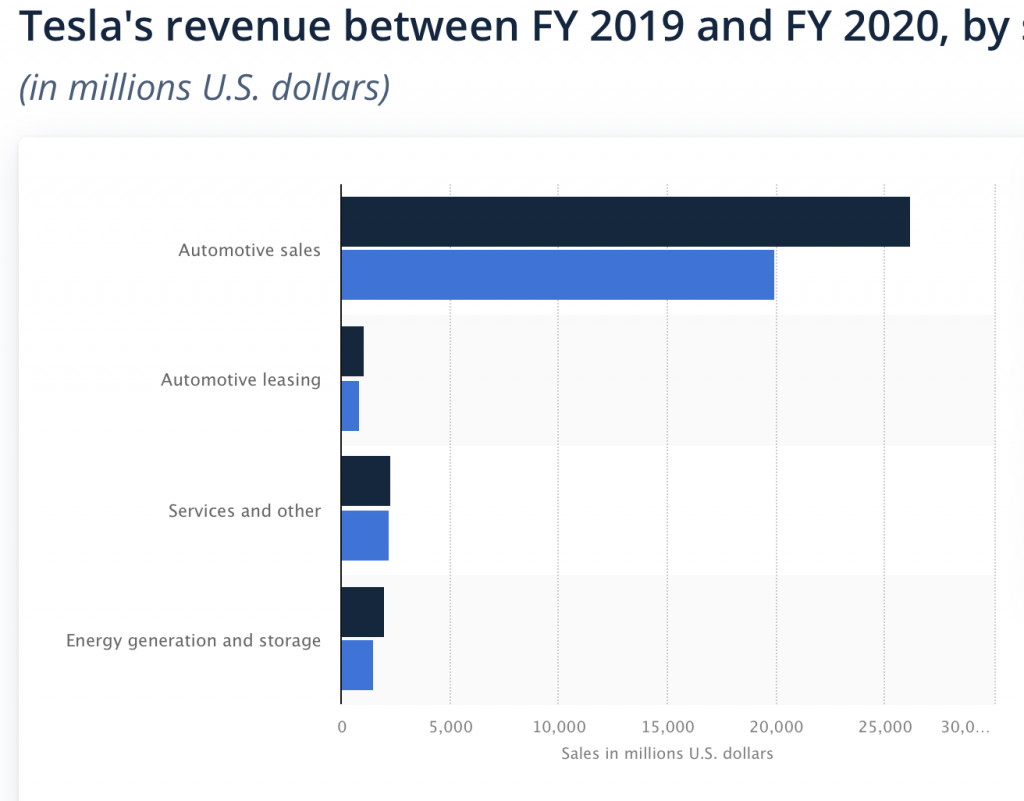Click the 'Automotive sales' category label
The width and height of the screenshot is (1024, 801).
pos(249,250)
